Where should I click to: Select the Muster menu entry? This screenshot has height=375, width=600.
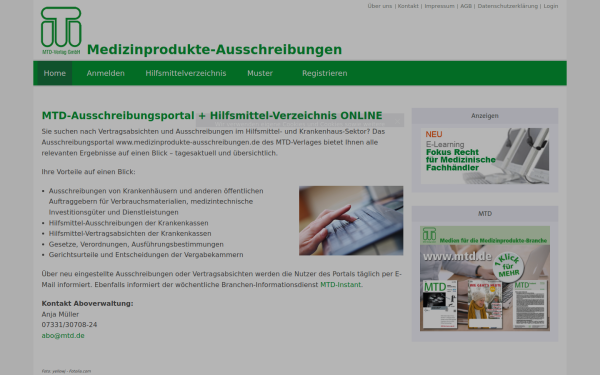(x=260, y=73)
